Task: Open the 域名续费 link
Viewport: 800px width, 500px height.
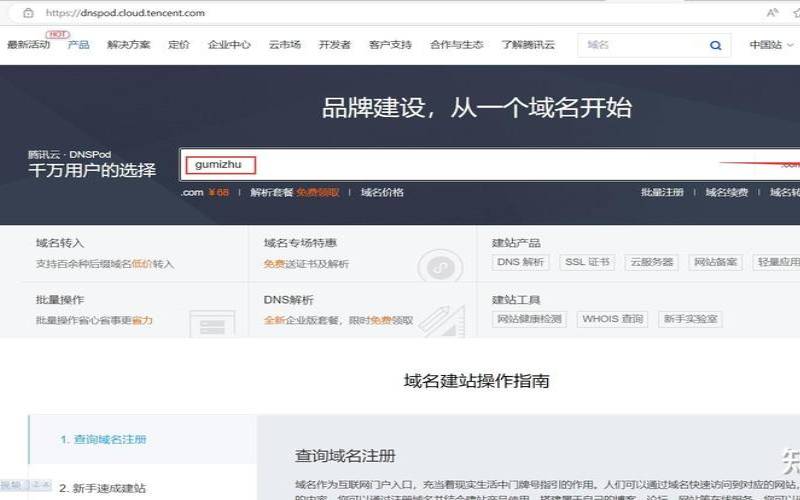Action: tap(727, 192)
